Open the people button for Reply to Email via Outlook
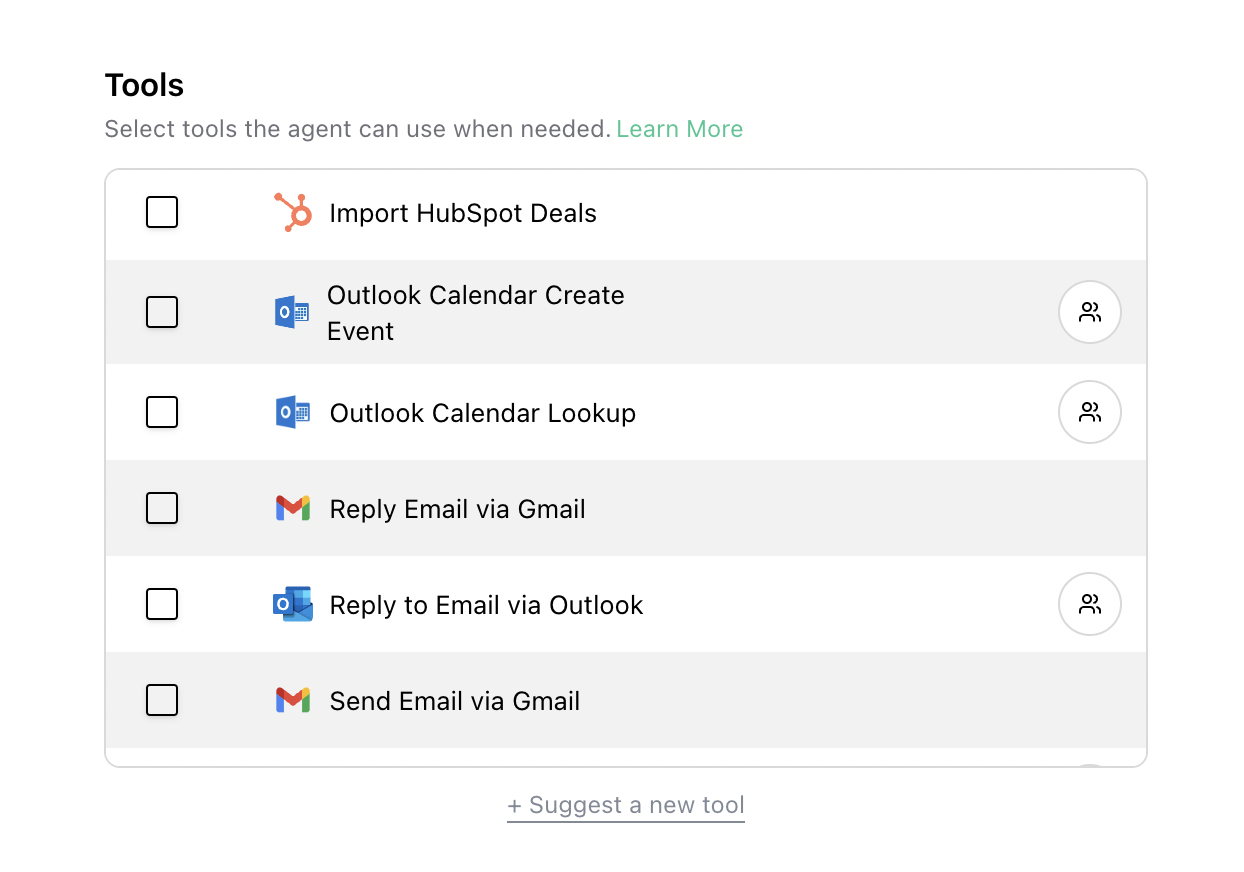 [1090, 604]
